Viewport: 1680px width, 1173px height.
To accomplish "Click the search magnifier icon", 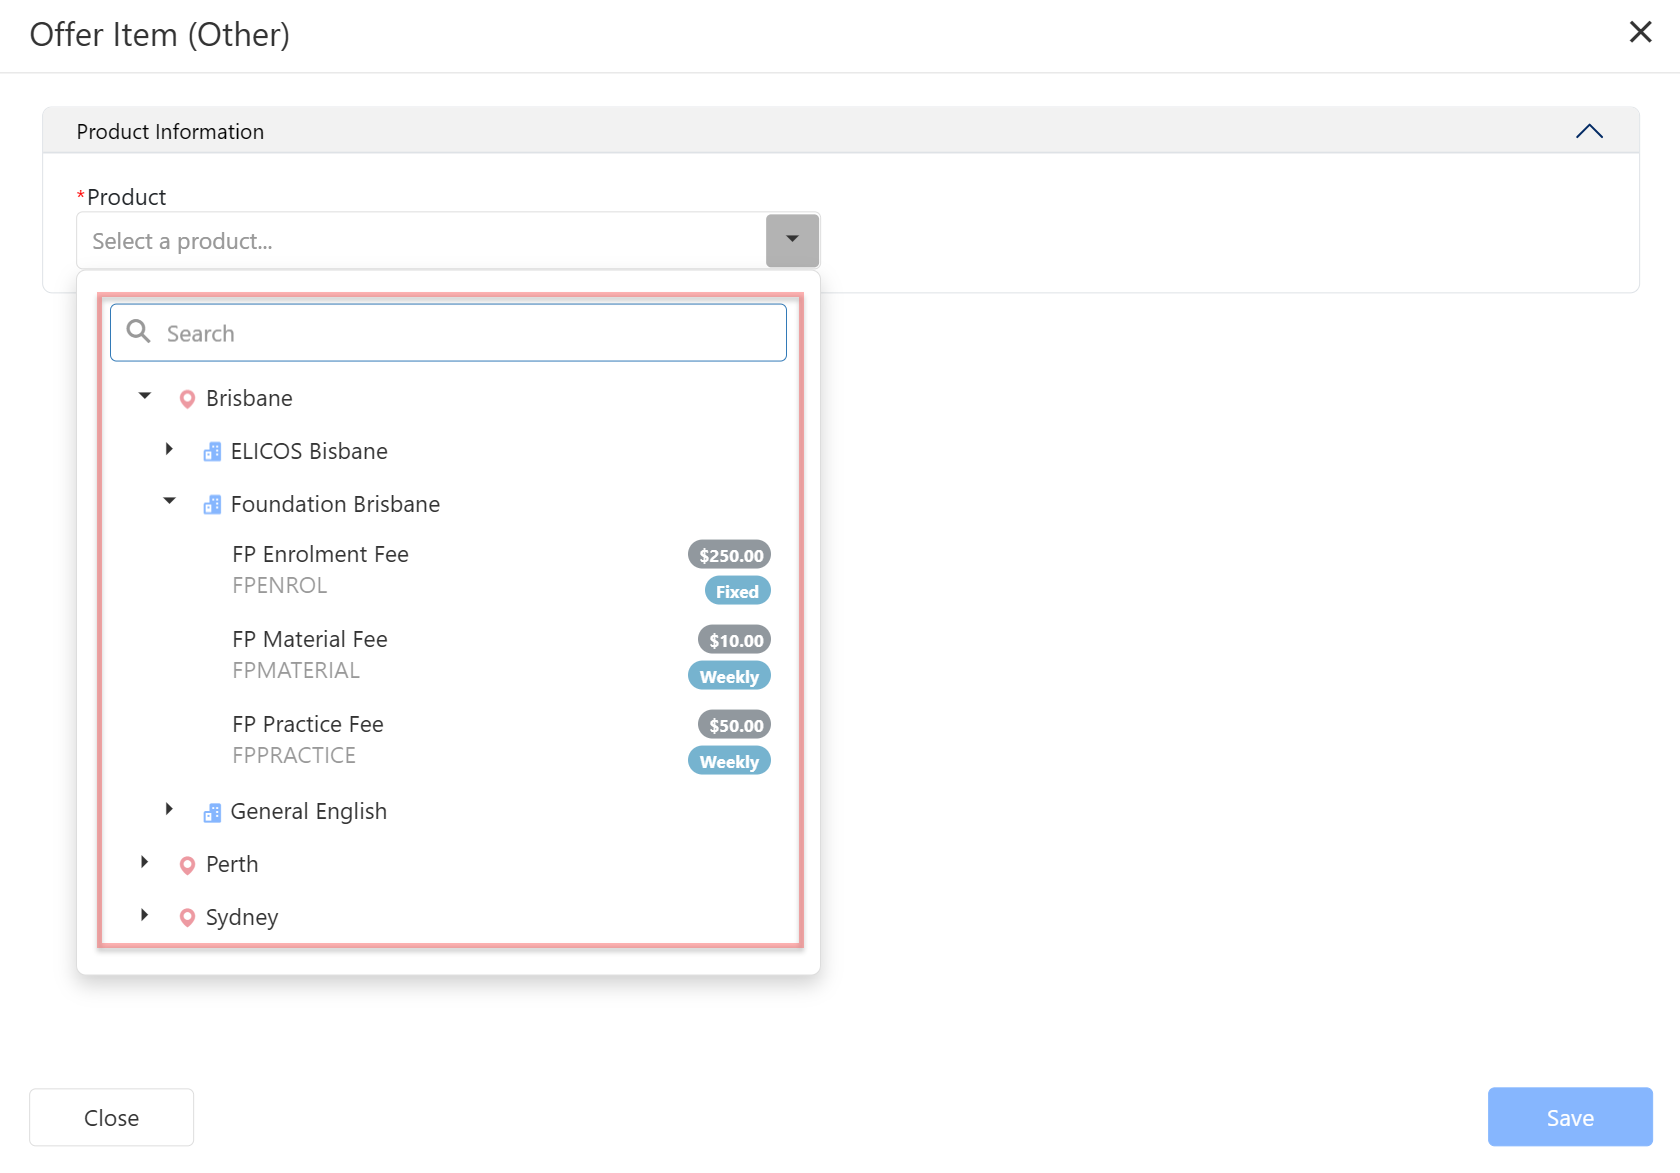I will [139, 332].
